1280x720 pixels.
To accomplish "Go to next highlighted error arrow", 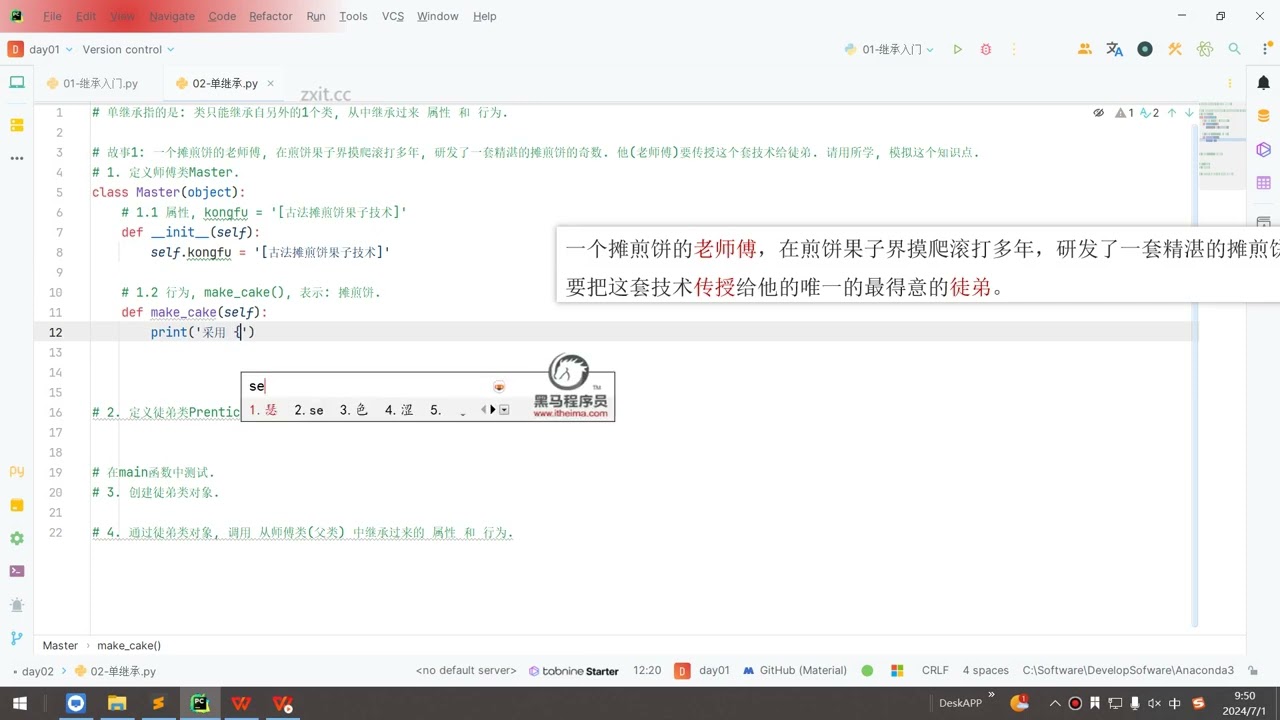I will [x=1189, y=113].
